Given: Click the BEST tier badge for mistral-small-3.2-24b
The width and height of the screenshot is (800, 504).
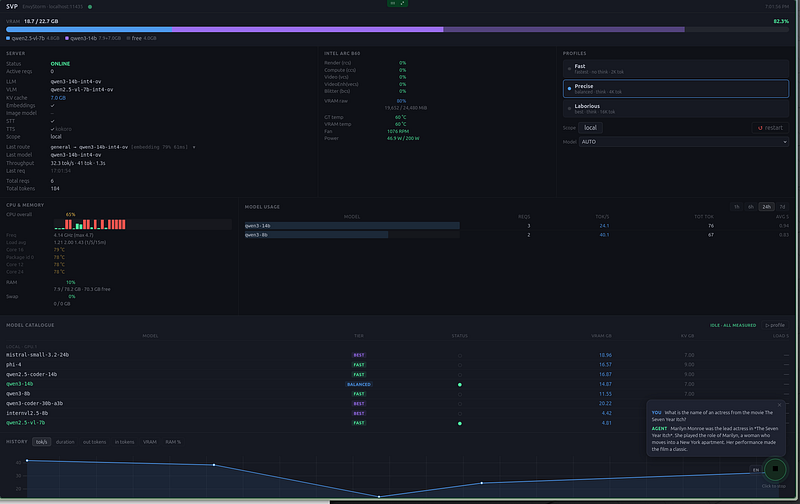Looking at the screenshot, I should [x=359, y=355].
